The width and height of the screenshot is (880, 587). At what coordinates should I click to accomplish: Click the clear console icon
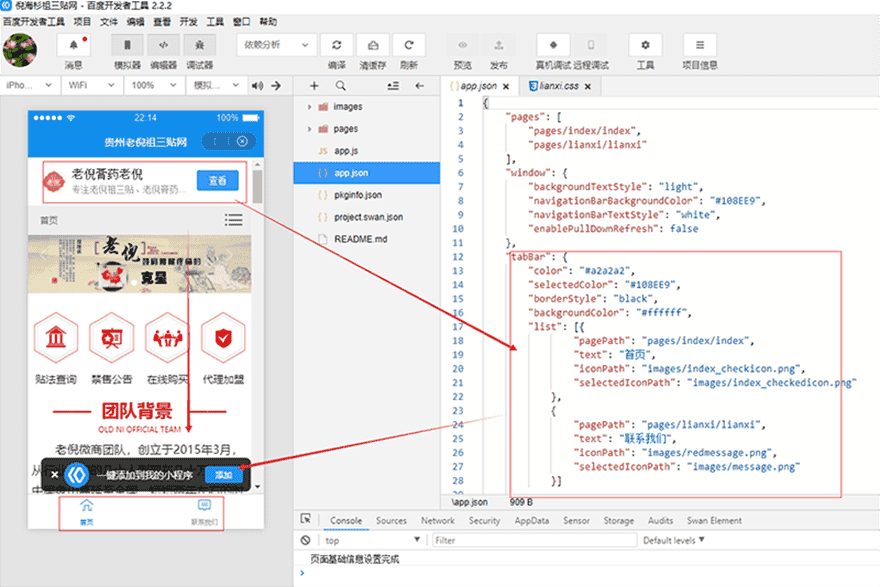click(x=305, y=540)
